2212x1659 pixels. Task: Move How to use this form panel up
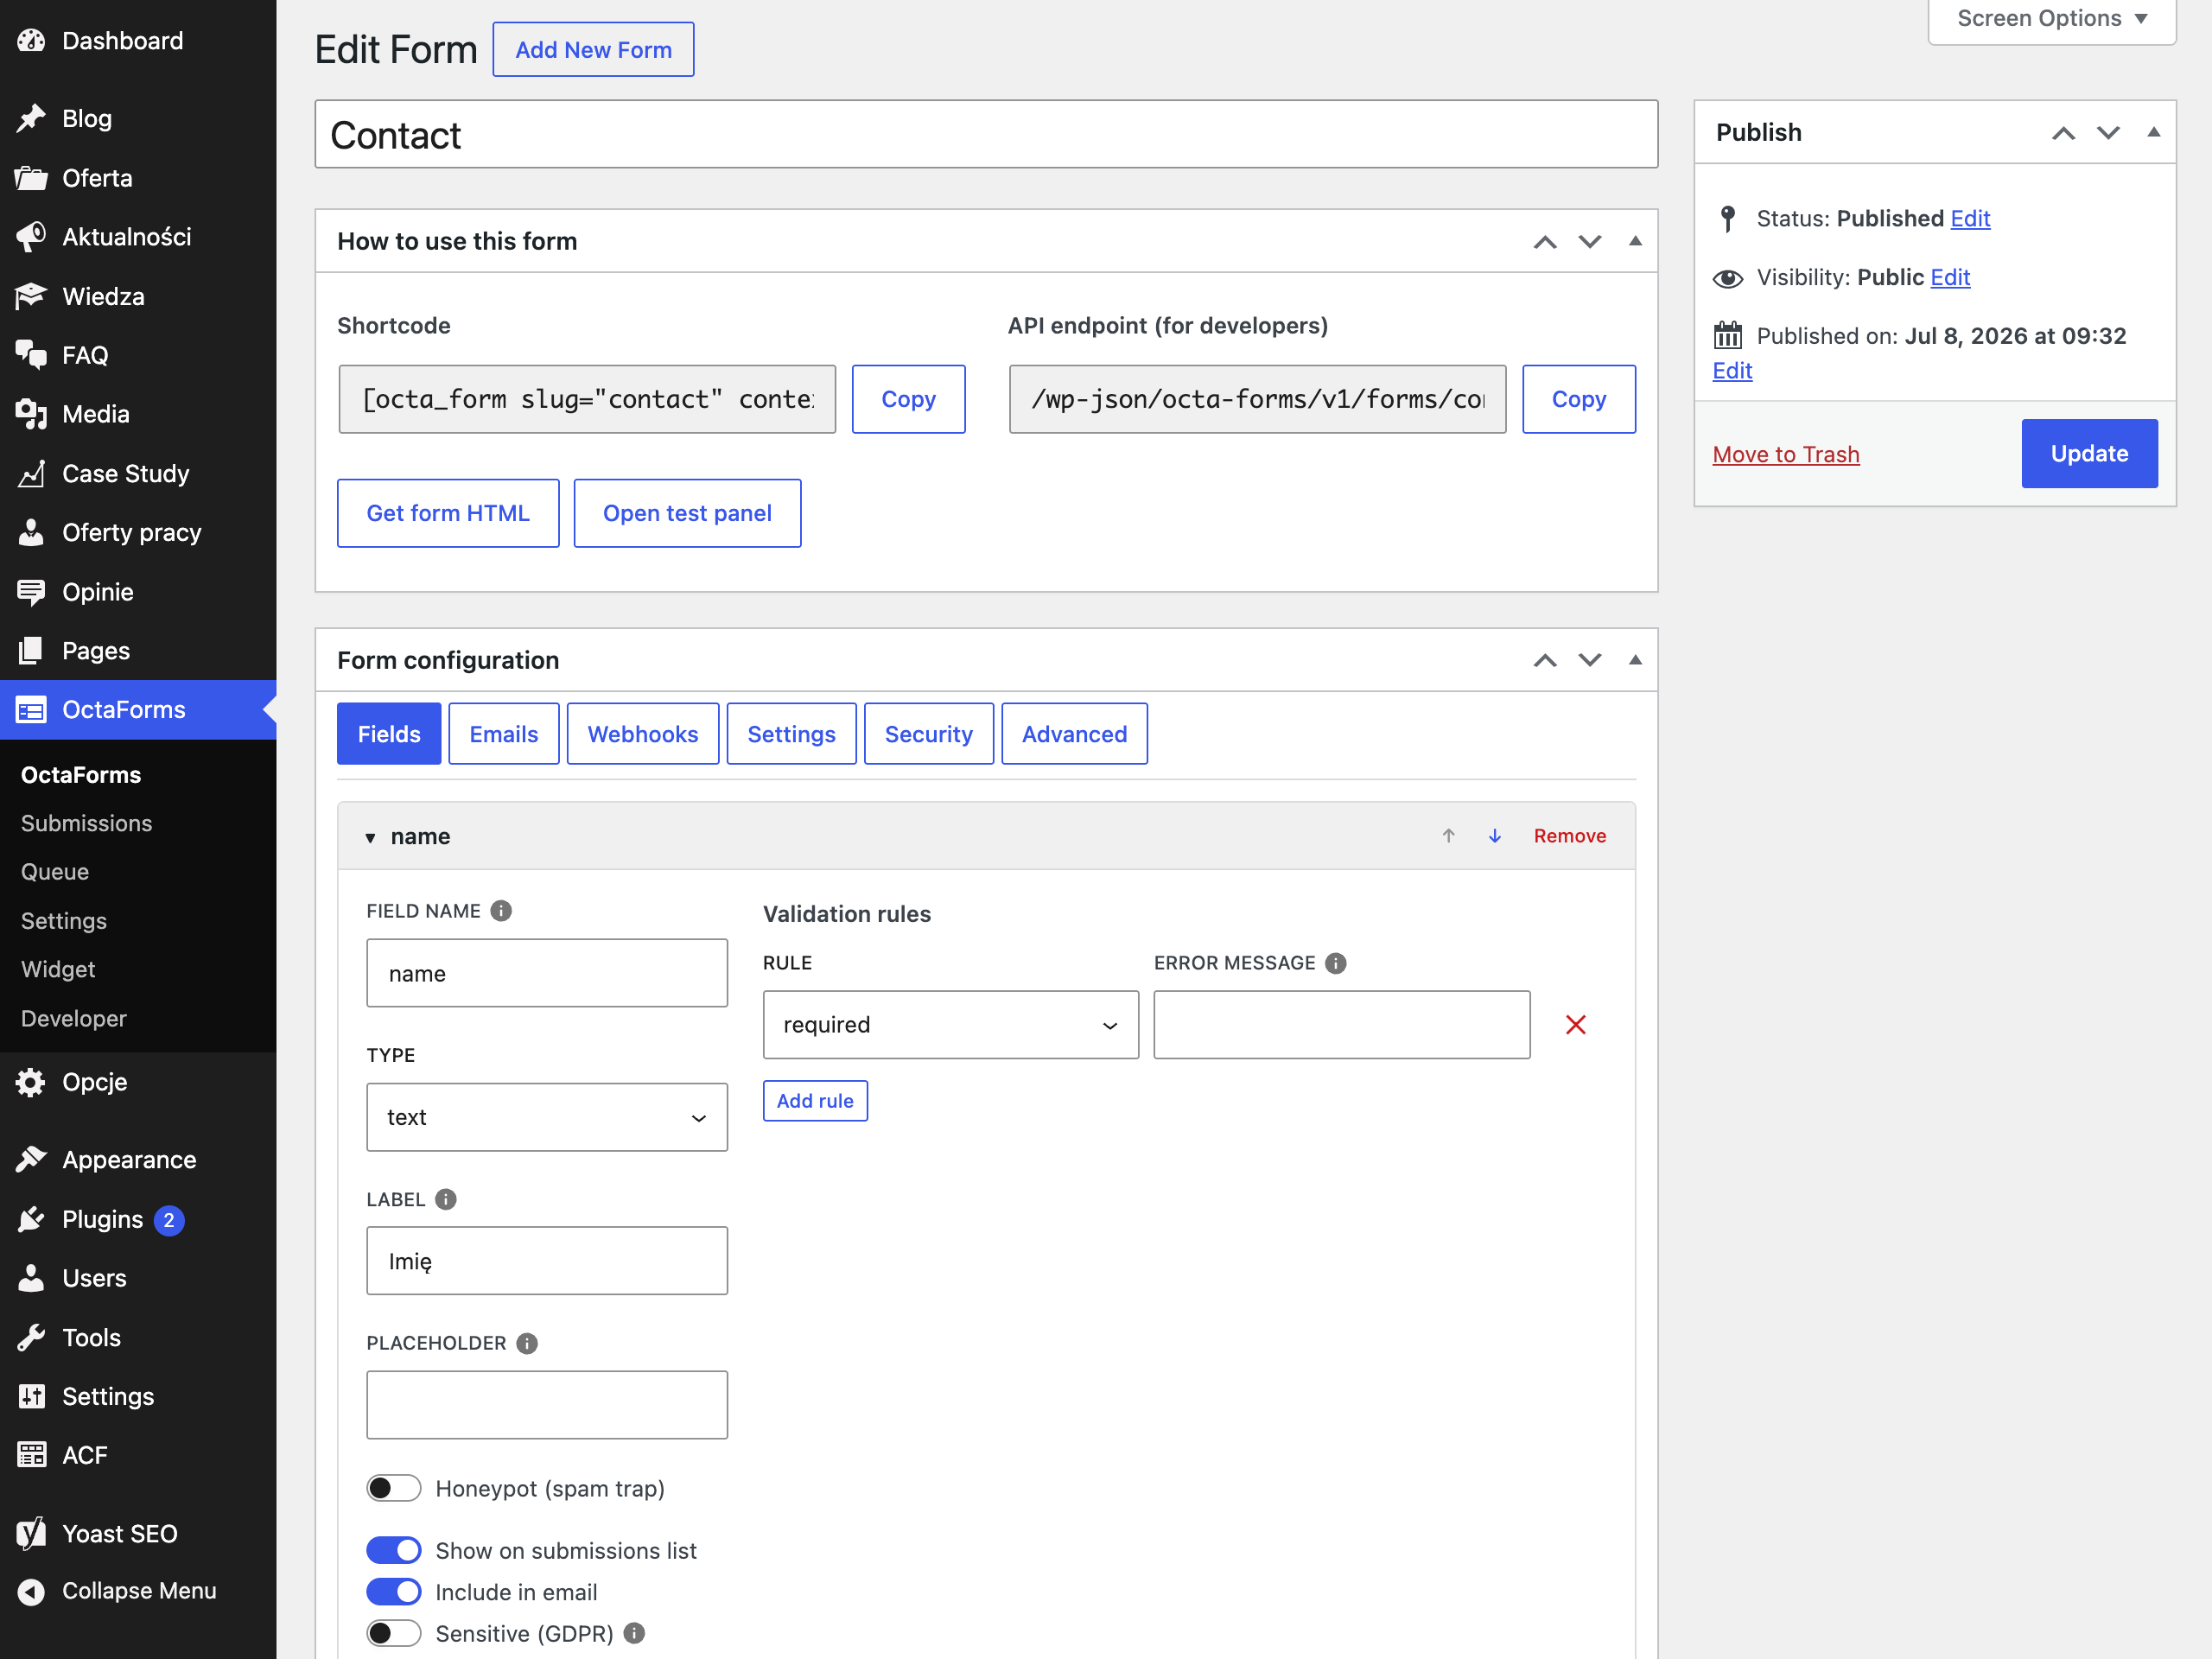coord(1545,241)
